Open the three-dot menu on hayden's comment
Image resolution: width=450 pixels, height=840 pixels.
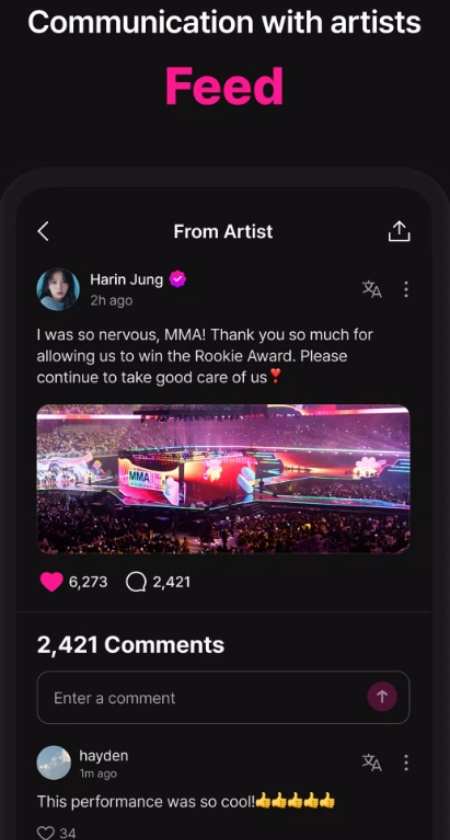pos(406,762)
